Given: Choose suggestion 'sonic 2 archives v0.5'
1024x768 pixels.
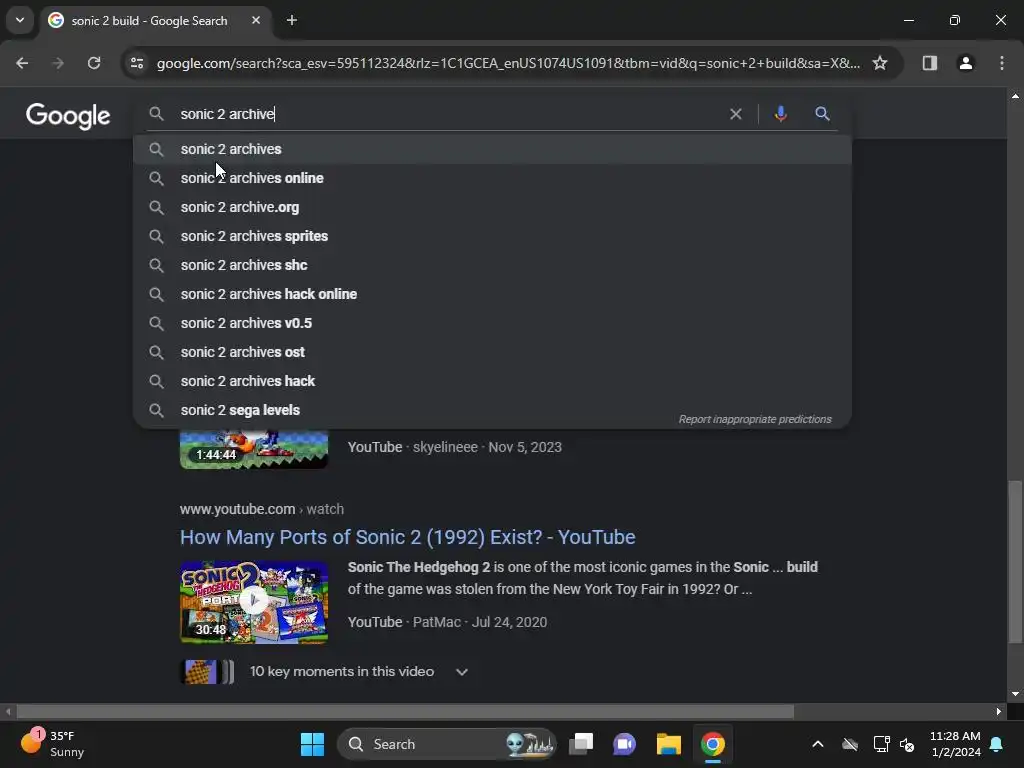Looking at the screenshot, I should point(492,323).
